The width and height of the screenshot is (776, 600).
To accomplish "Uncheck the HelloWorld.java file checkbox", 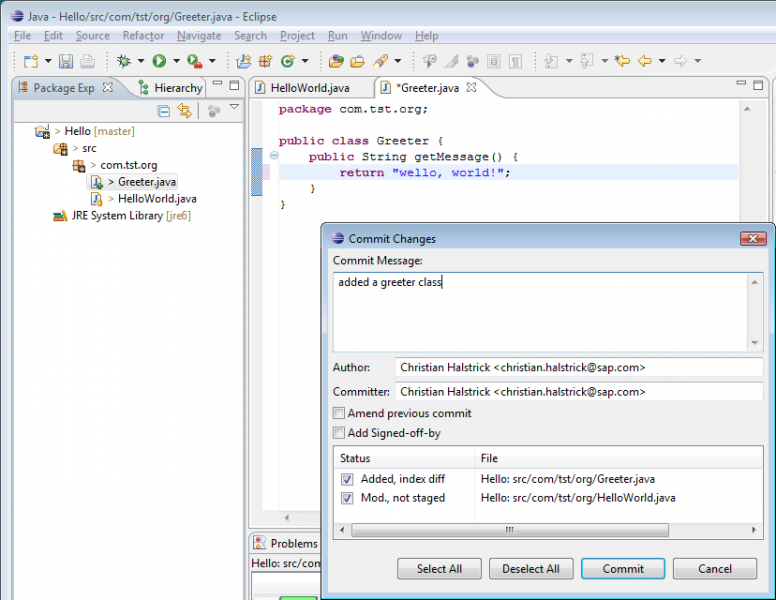I will pos(347,498).
